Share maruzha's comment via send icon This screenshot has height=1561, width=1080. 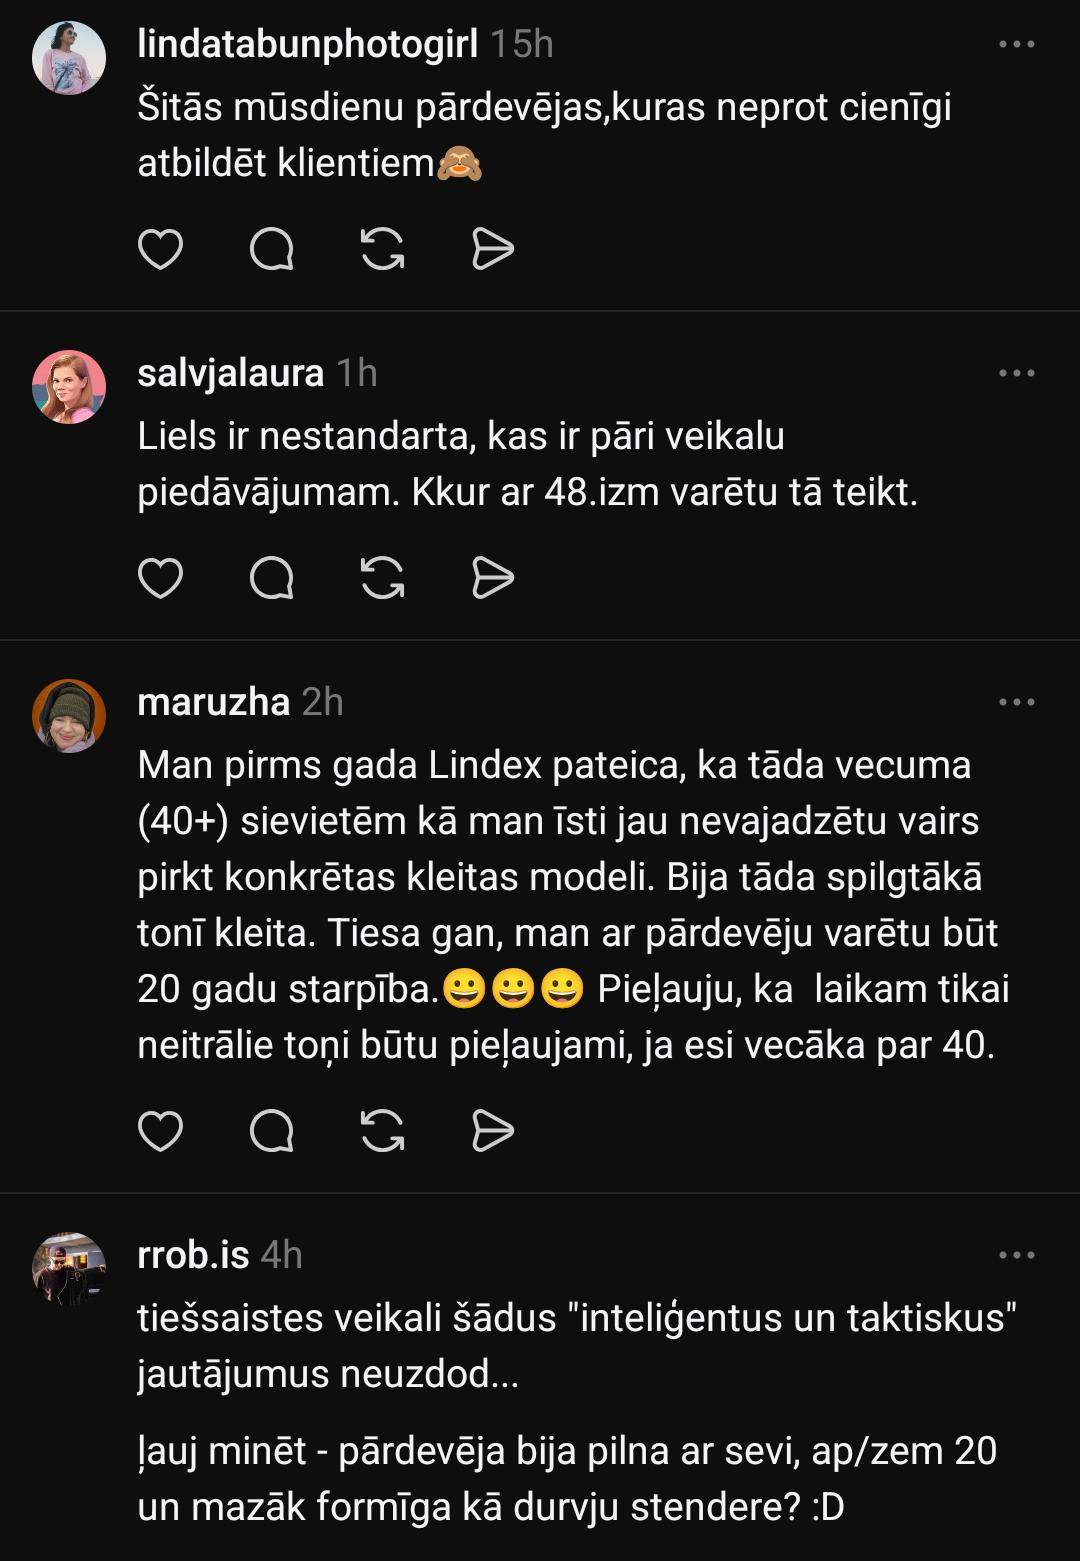click(492, 1131)
